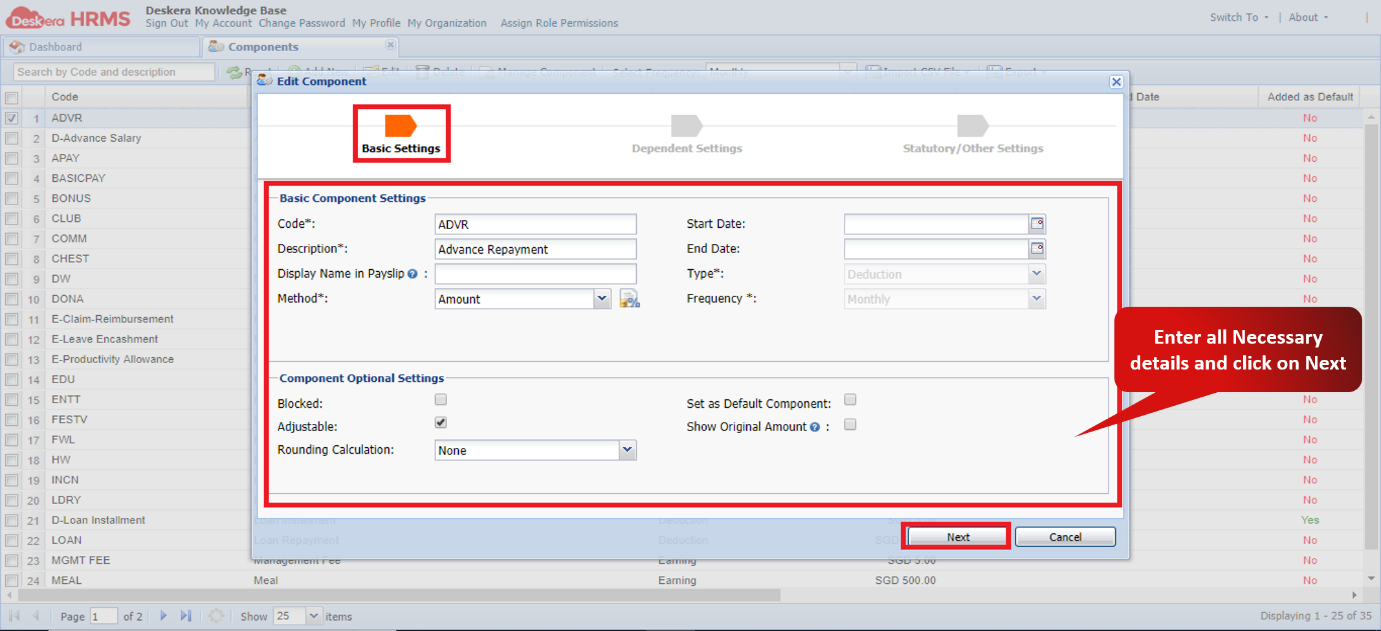This screenshot has width=1381, height=631.
Task: Open the Type dropdown
Action: point(1037,274)
